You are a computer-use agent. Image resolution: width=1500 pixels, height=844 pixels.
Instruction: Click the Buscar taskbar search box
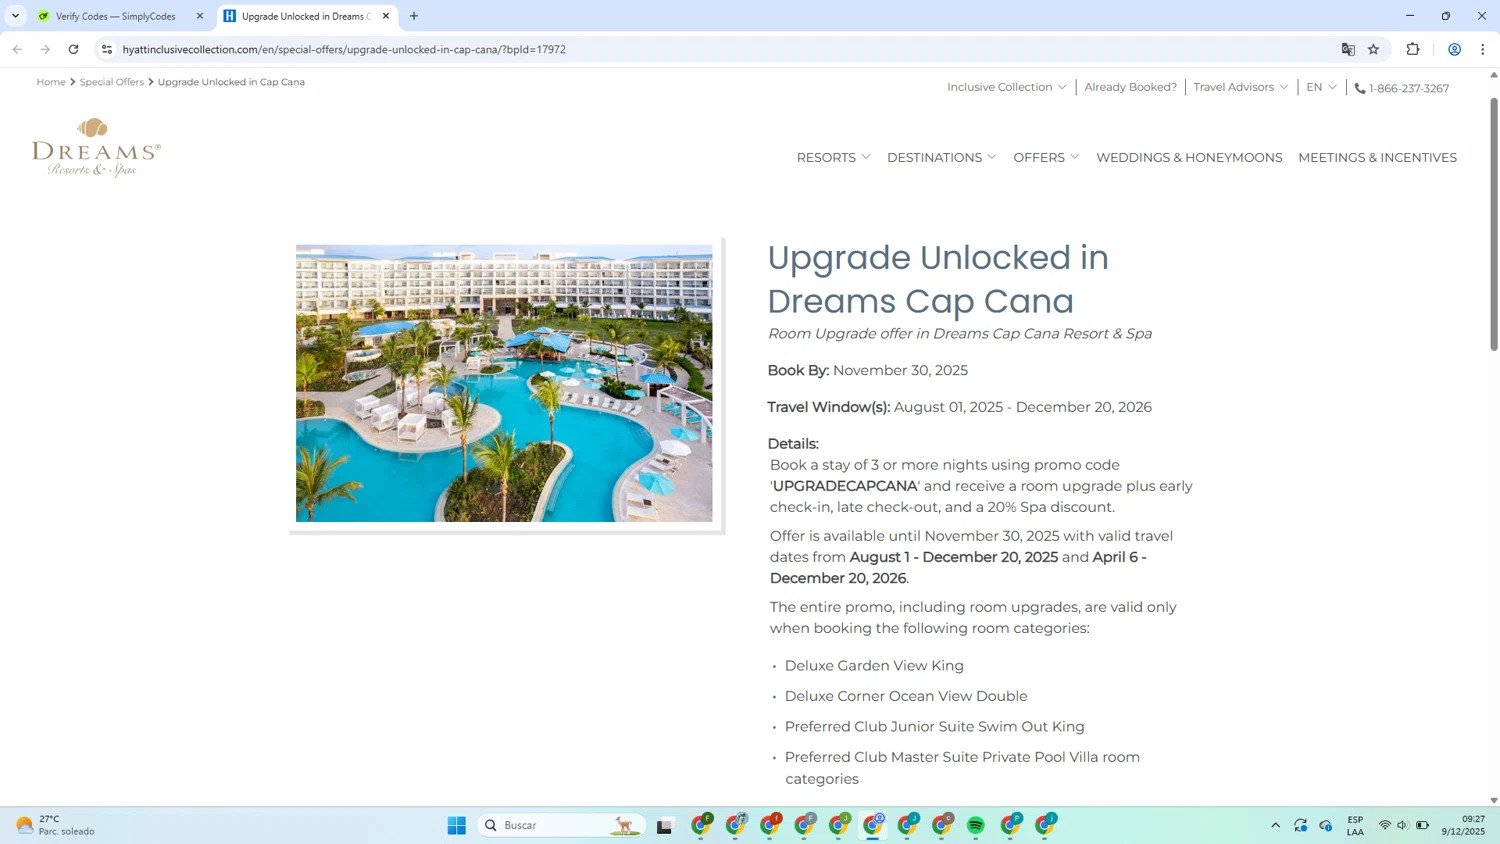click(561, 825)
